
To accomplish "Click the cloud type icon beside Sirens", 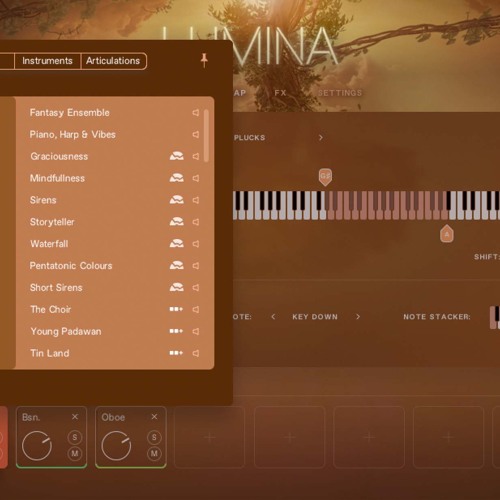I will [x=176, y=200].
